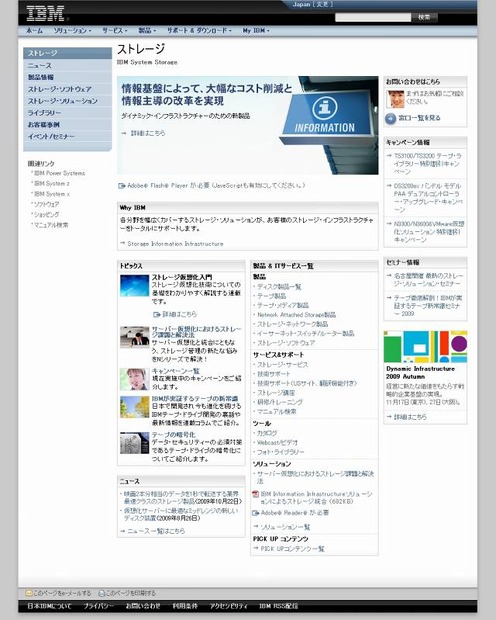Open the Webcast/ビデオ tool link

277,442
